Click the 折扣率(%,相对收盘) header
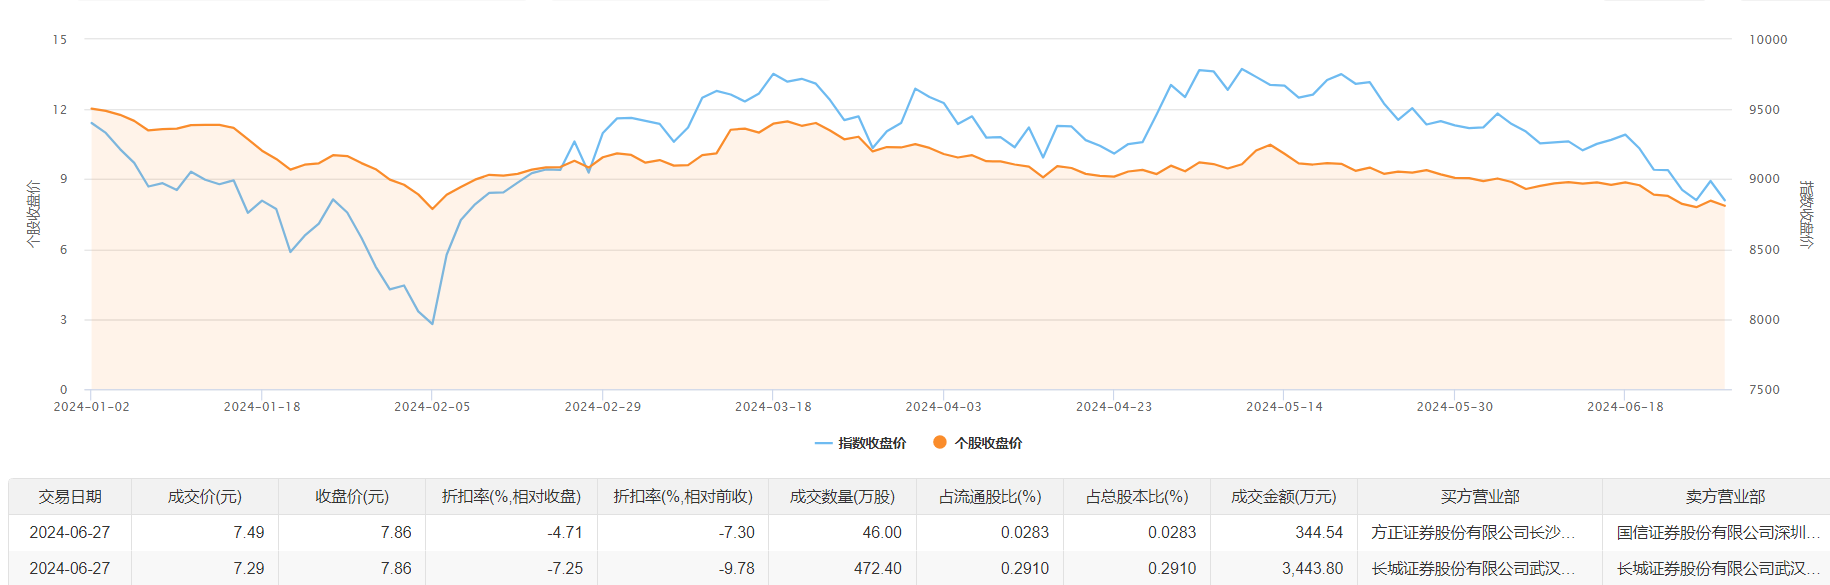Screen dimensions: 1830x585 pos(511,497)
